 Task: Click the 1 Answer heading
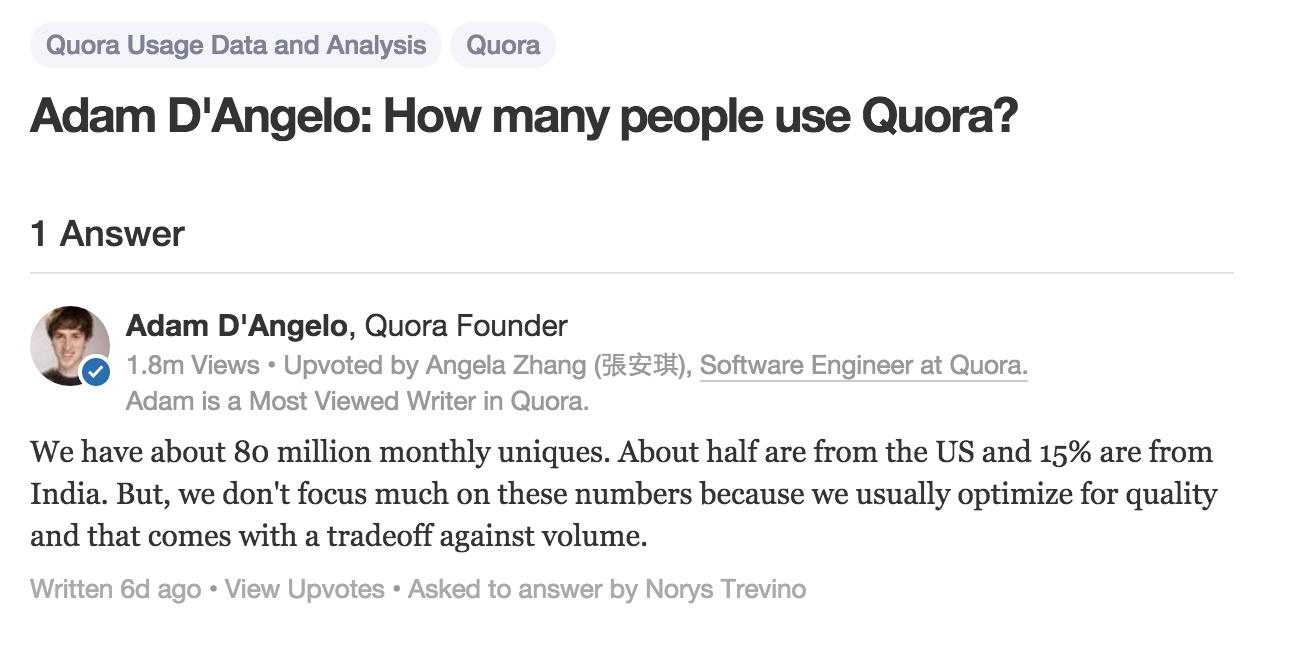pyautogui.click(x=108, y=234)
